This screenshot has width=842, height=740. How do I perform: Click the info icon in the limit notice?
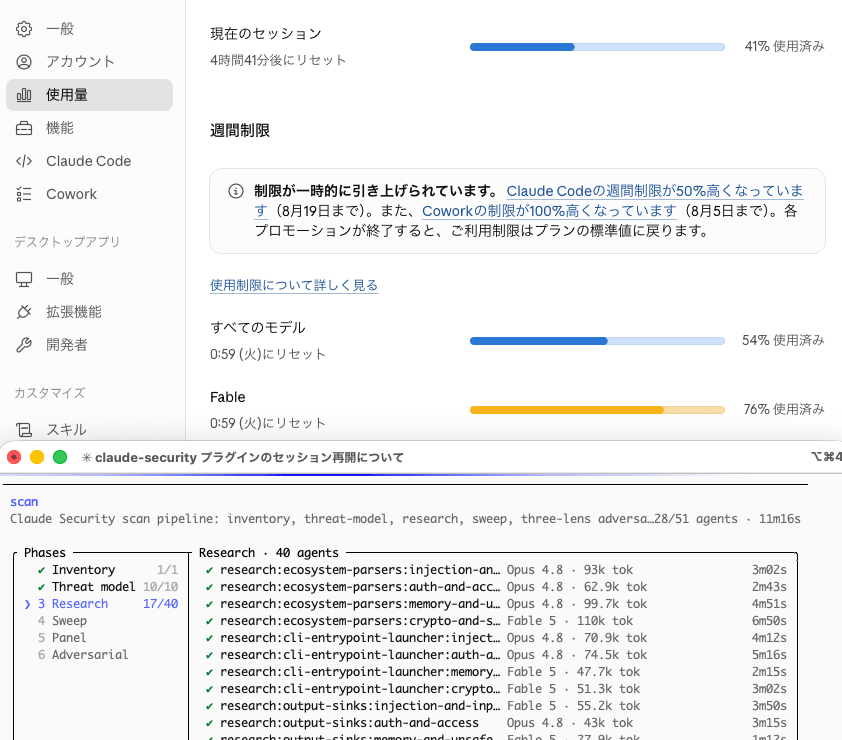click(236, 191)
